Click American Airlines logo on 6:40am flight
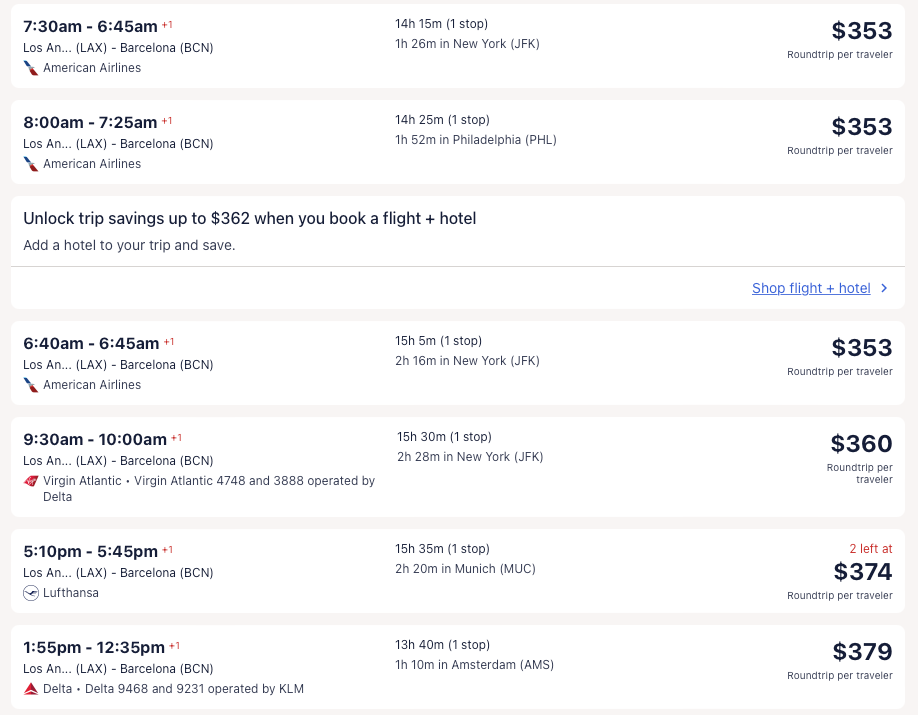 click(31, 385)
